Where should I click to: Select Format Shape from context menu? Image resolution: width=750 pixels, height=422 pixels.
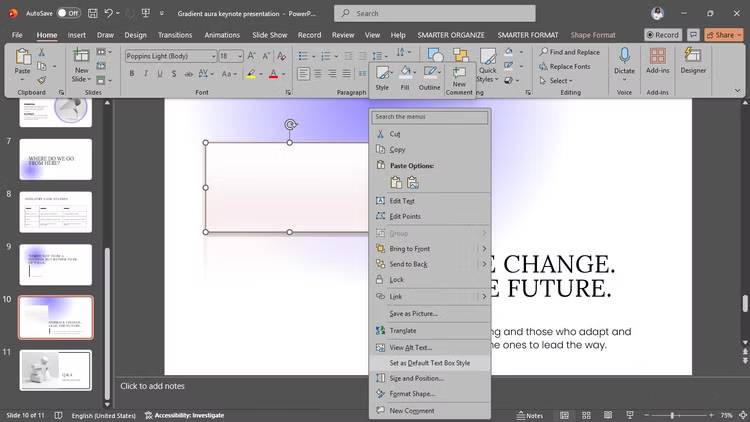pyautogui.click(x=412, y=394)
